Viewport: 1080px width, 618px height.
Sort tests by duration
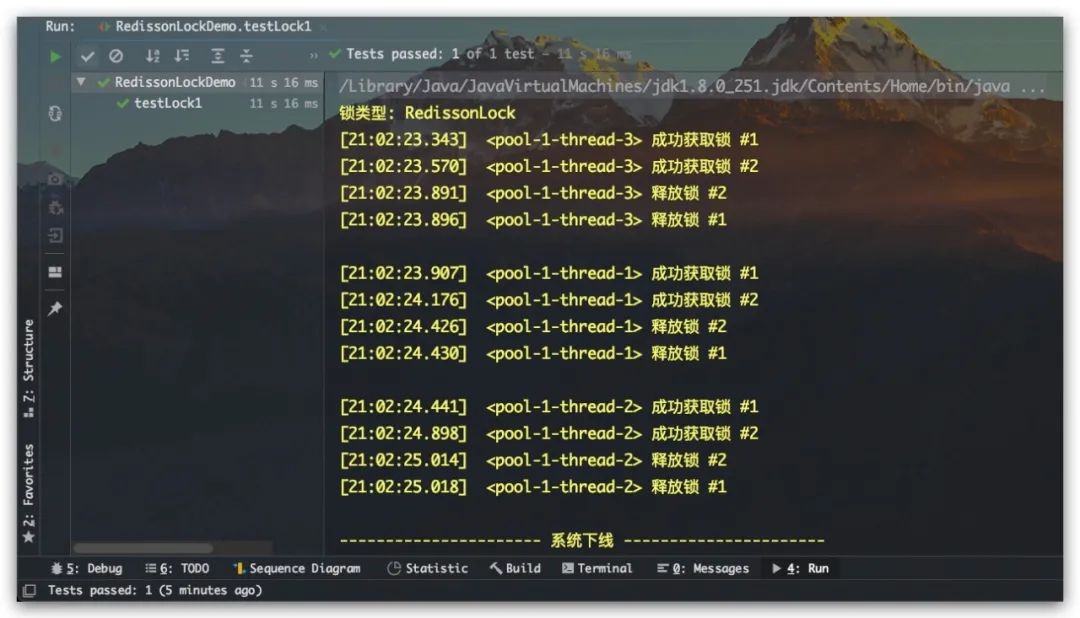pos(181,56)
